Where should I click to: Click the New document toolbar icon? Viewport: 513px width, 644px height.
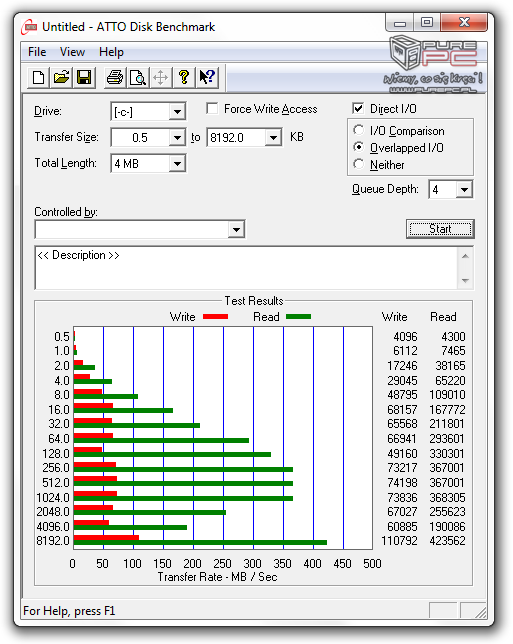39,77
